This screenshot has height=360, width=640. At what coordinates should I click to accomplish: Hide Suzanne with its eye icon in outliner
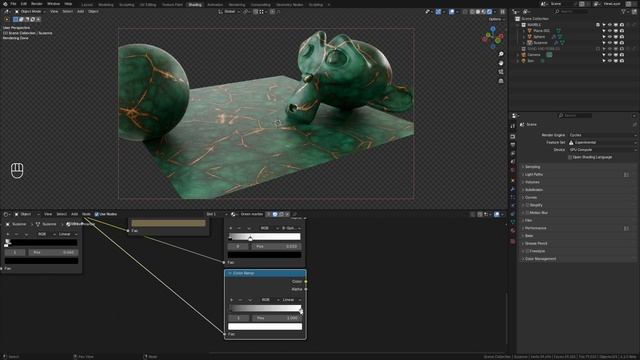coord(610,42)
